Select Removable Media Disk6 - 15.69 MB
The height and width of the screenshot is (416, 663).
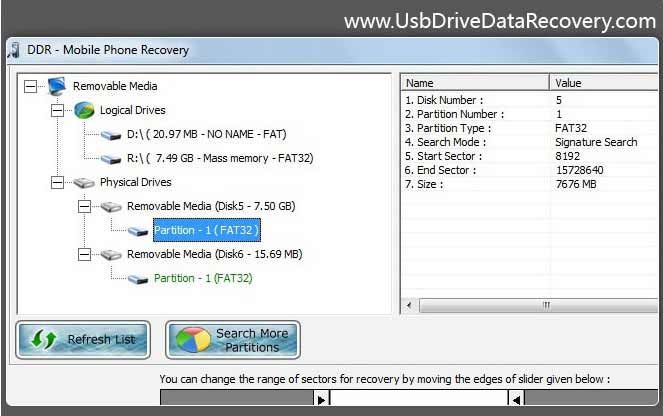click(x=214, y=255)
